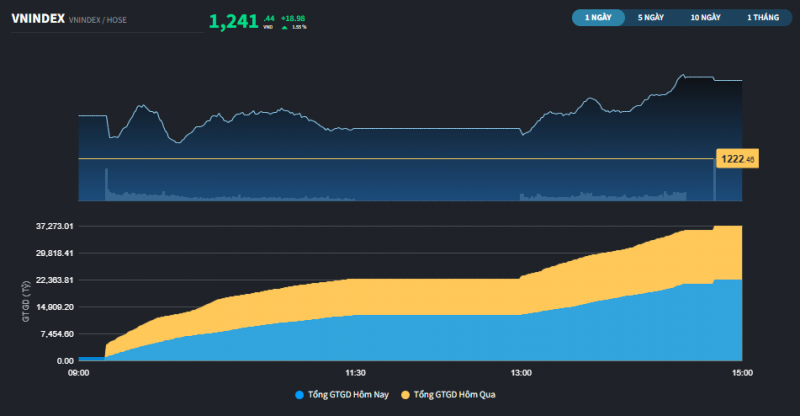
Task: Click the 1222.46 reference price label
Action: [737, 159]
